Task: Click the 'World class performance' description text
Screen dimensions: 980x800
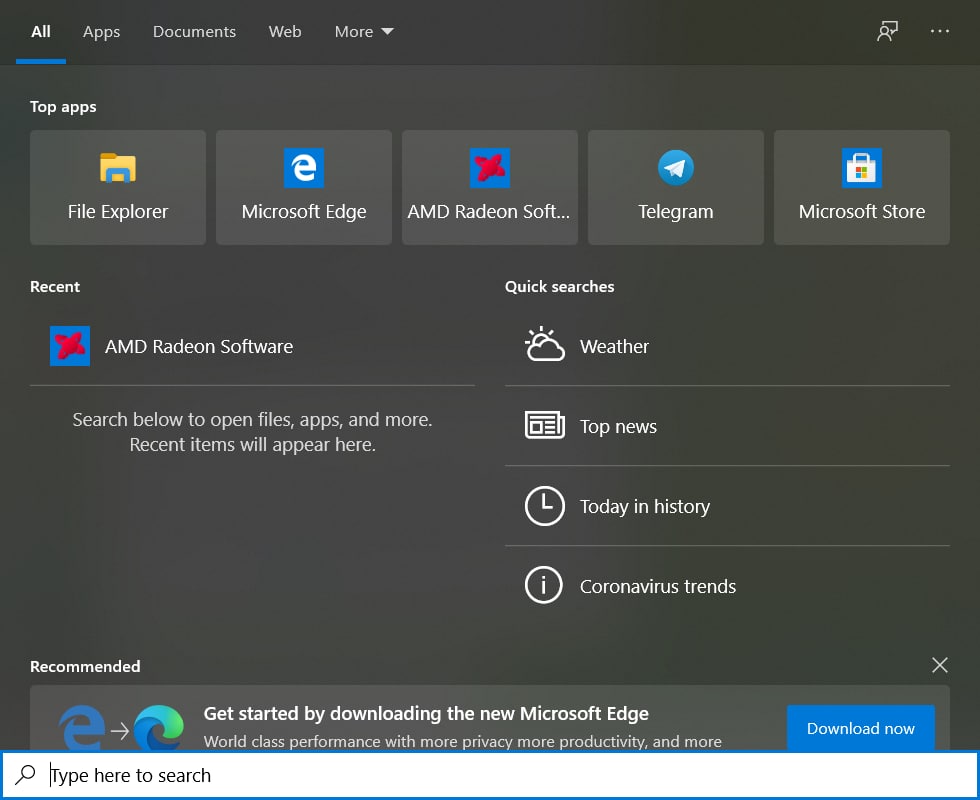Action: (462, 741)
